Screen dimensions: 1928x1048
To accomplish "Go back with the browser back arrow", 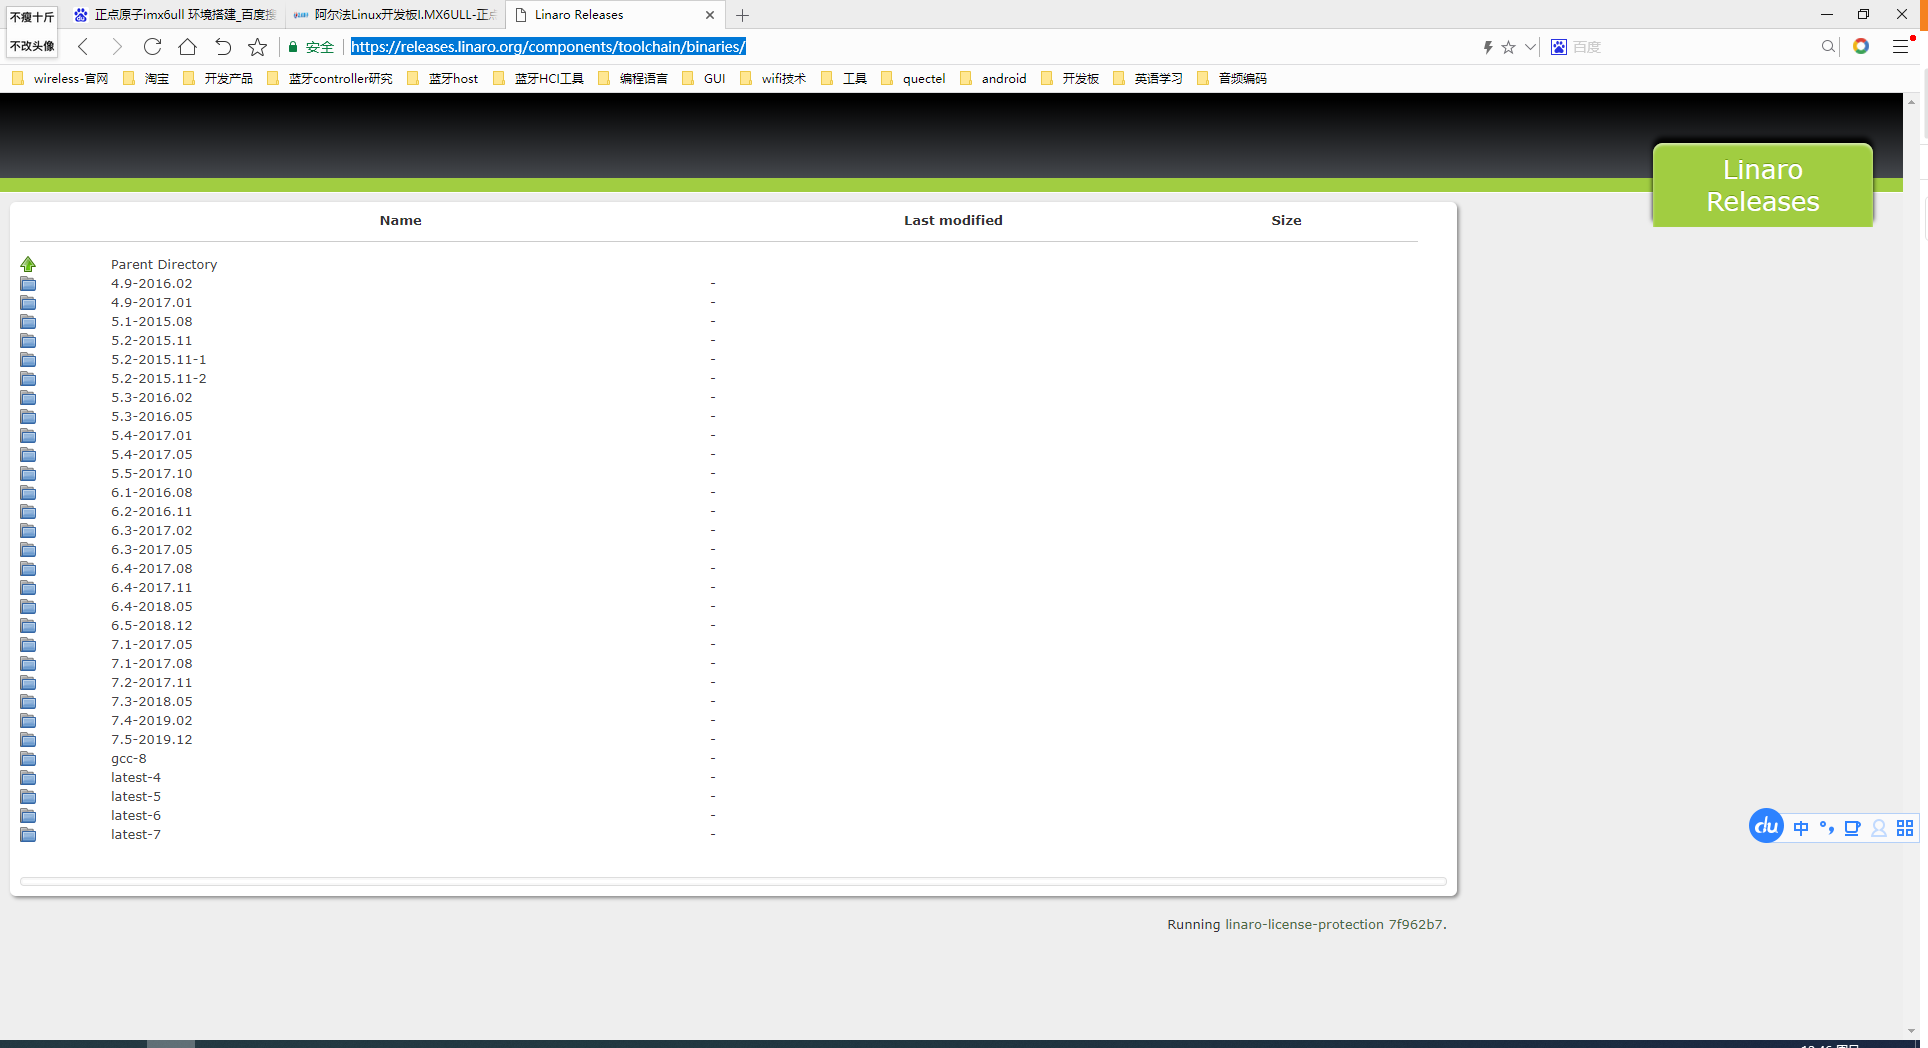I will pyautogui.click(x=84, y=47).
